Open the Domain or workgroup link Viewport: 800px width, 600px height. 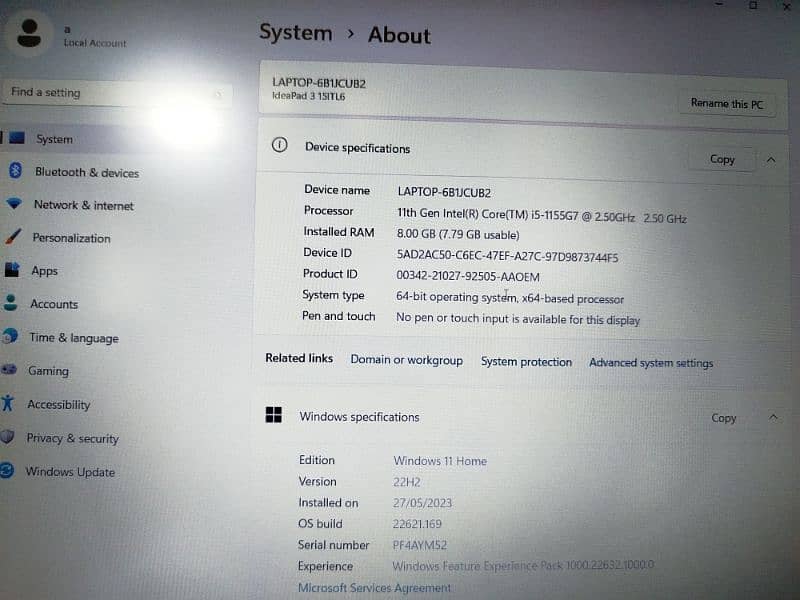coord(406,360)
